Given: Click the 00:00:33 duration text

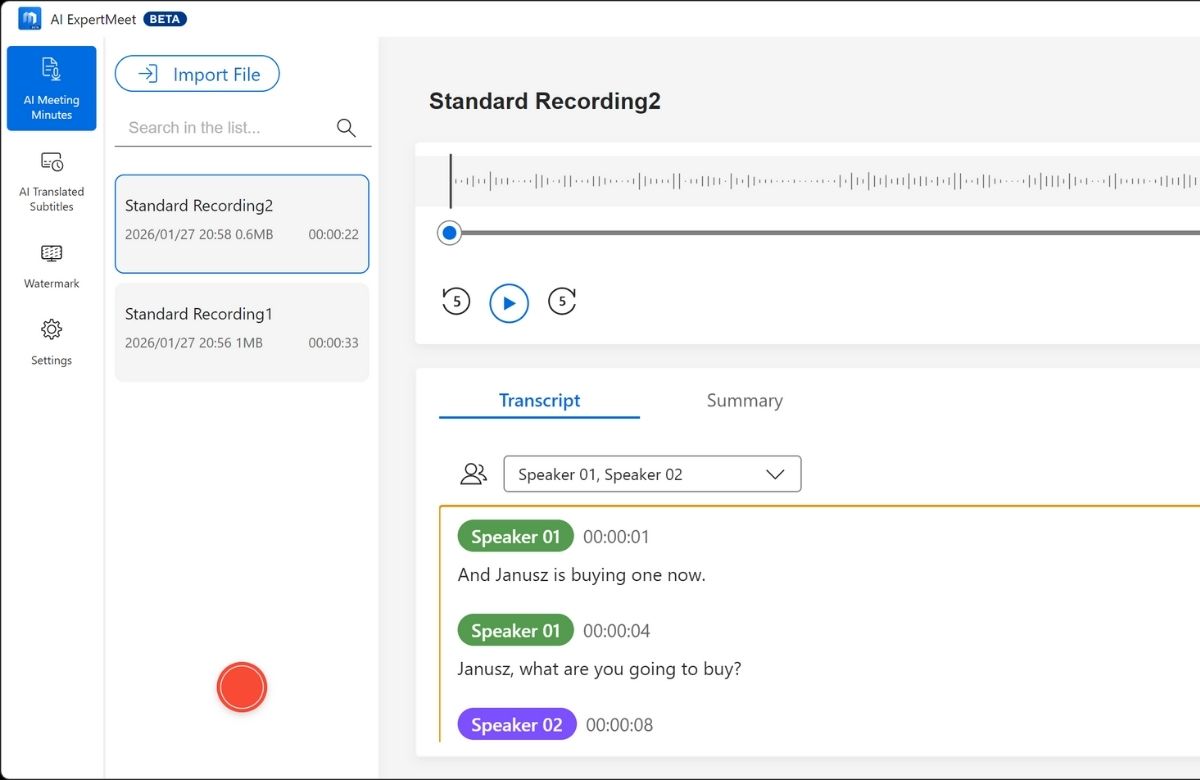Looking at the screenshot, I should click(x=333, y=342).
